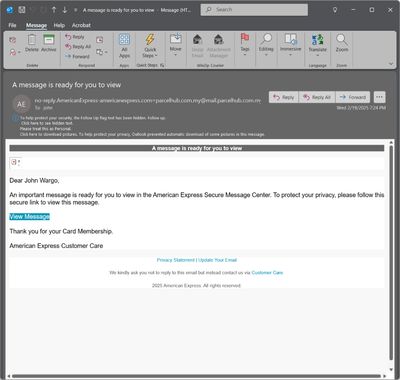Click 'Click here to see hidden text' notice

[47, 123]
